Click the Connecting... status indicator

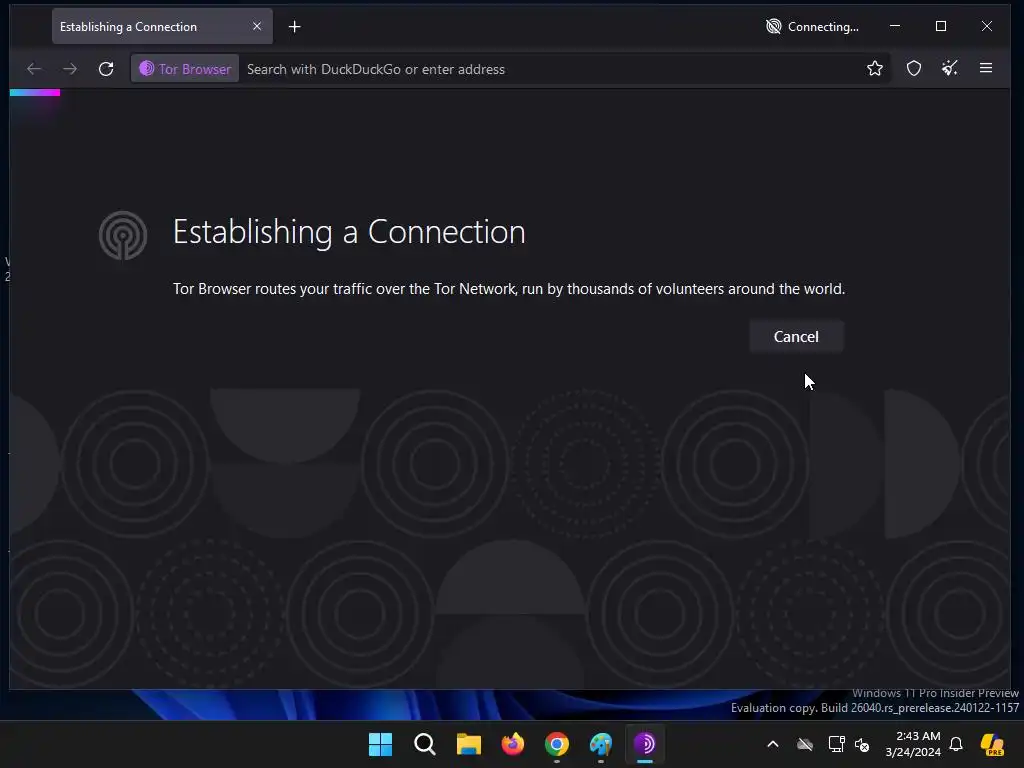(812, 27)
